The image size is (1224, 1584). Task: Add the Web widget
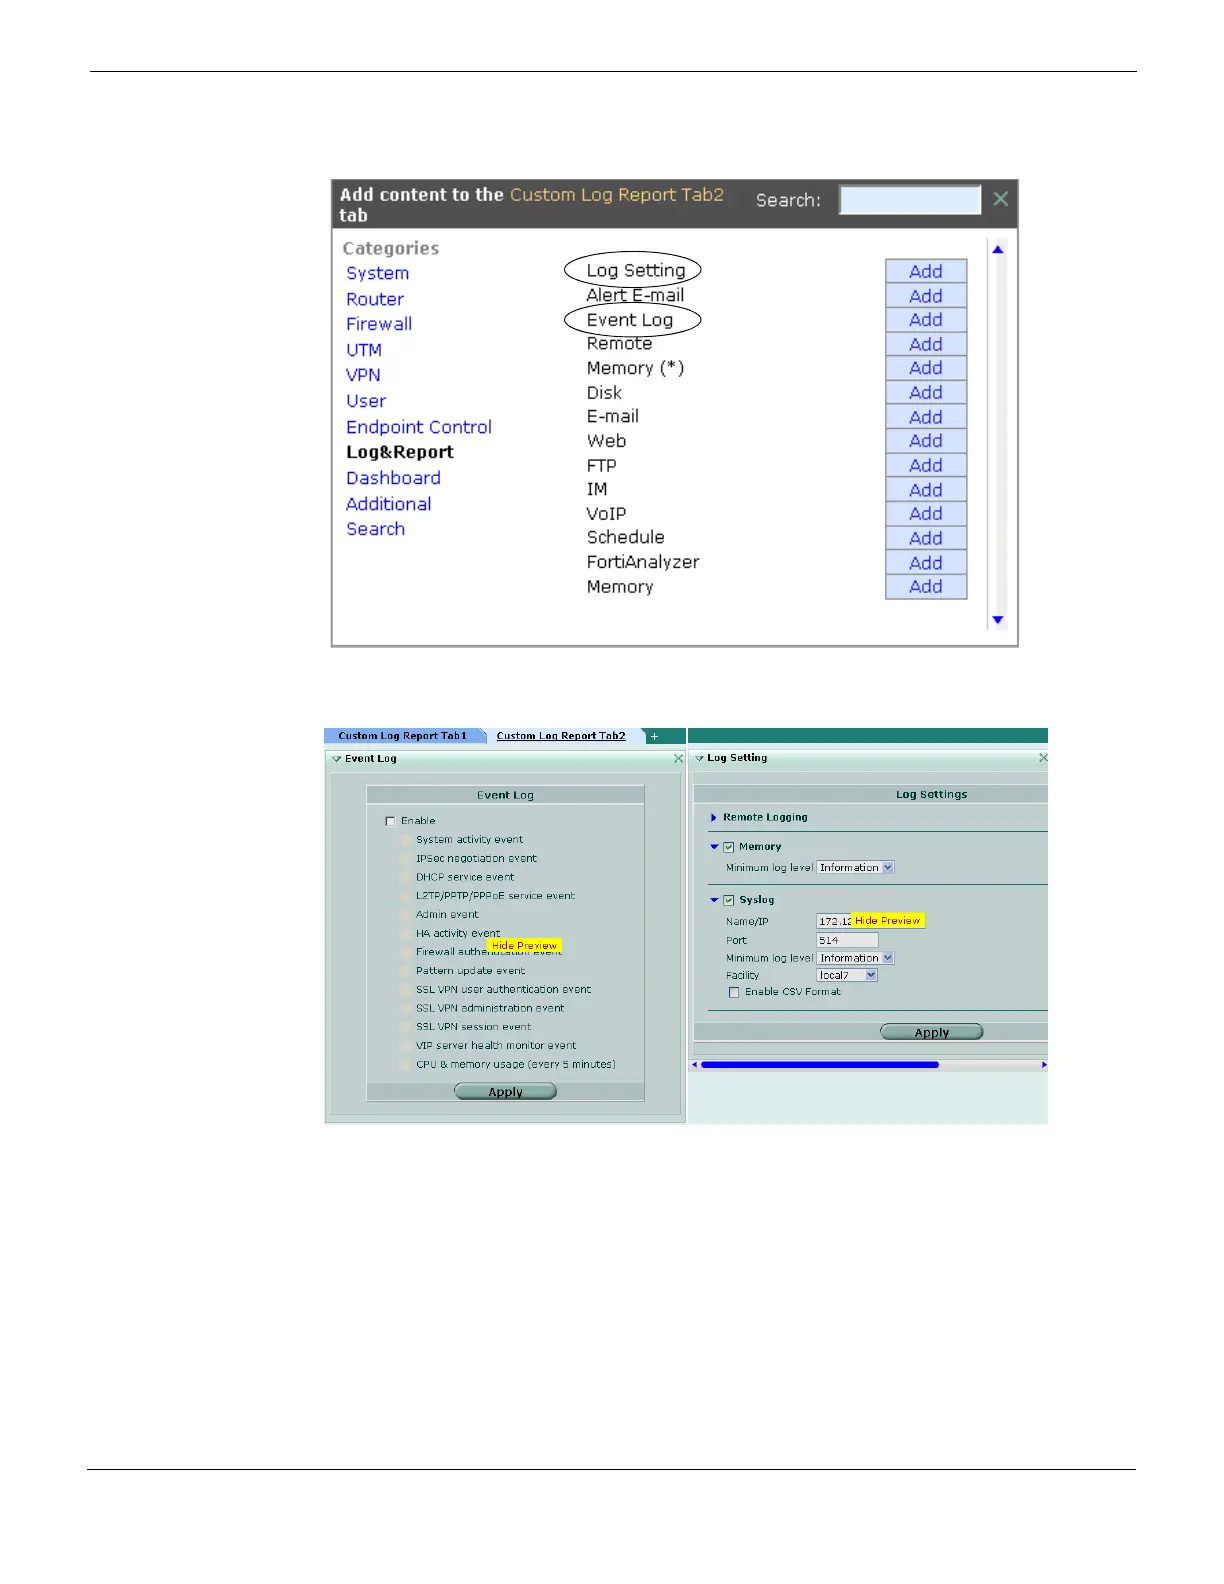point(926,441)
